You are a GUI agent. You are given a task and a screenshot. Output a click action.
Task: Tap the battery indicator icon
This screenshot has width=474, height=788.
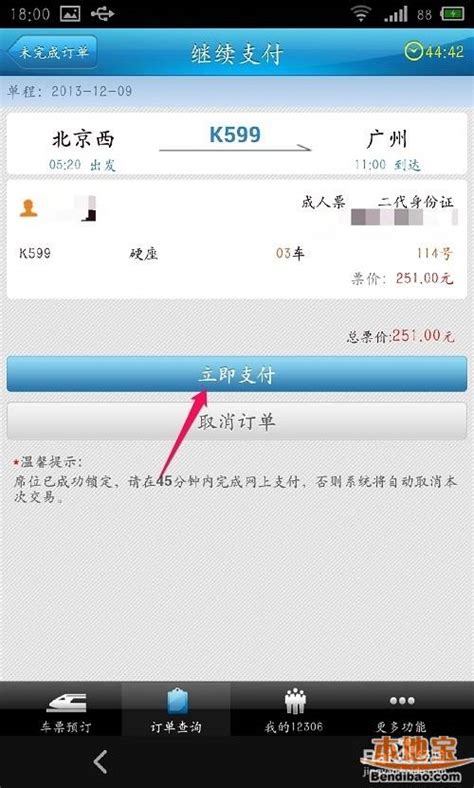pyautogui.click(x=452, y=14)
